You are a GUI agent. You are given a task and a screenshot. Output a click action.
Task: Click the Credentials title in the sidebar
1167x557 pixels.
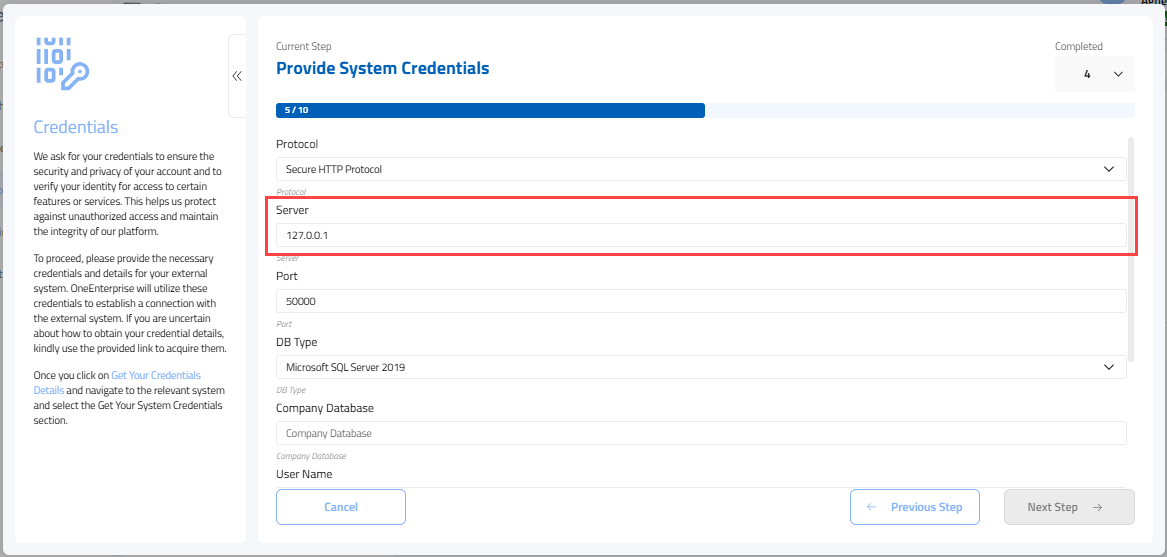76,127
